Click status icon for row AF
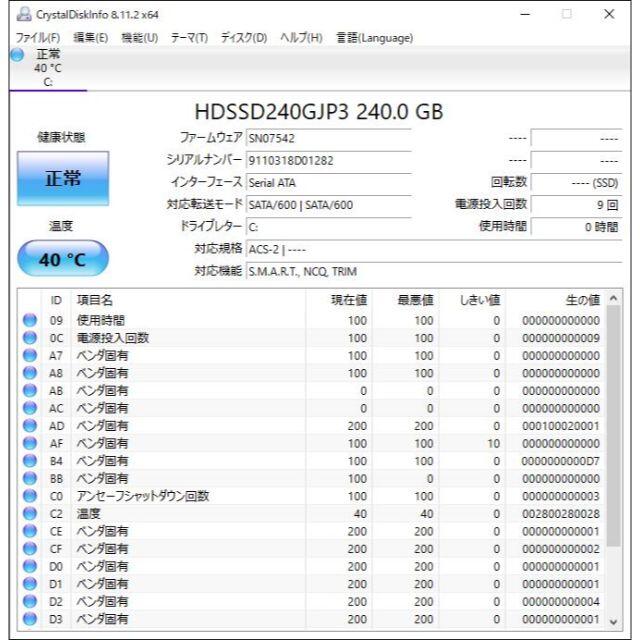This screenshot has width=640, height=640. pos(29,443)
